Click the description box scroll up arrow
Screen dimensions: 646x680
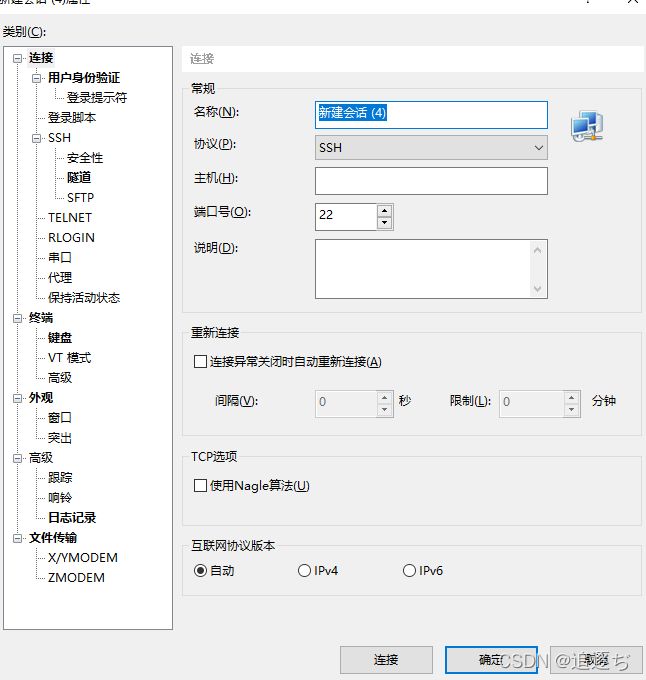click(x=538, y=250)
